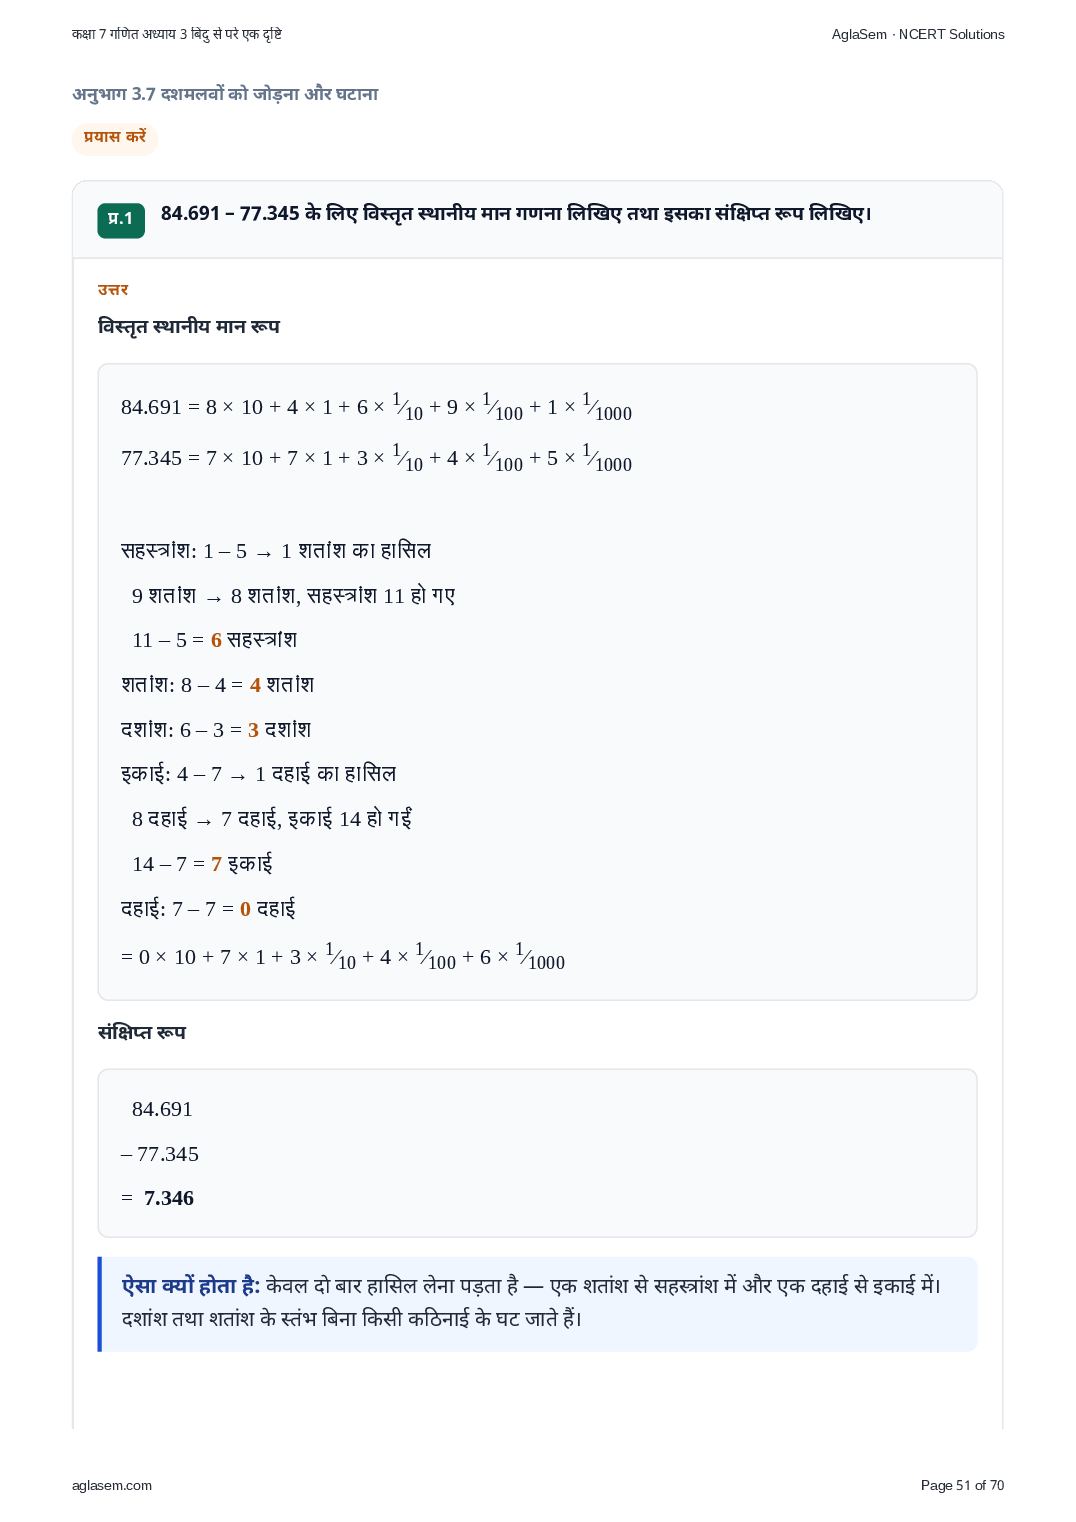This screenshot has height=1522, width=1076.
Task: Click the प्रयास करें orange pill label
Action: point(115,138)
